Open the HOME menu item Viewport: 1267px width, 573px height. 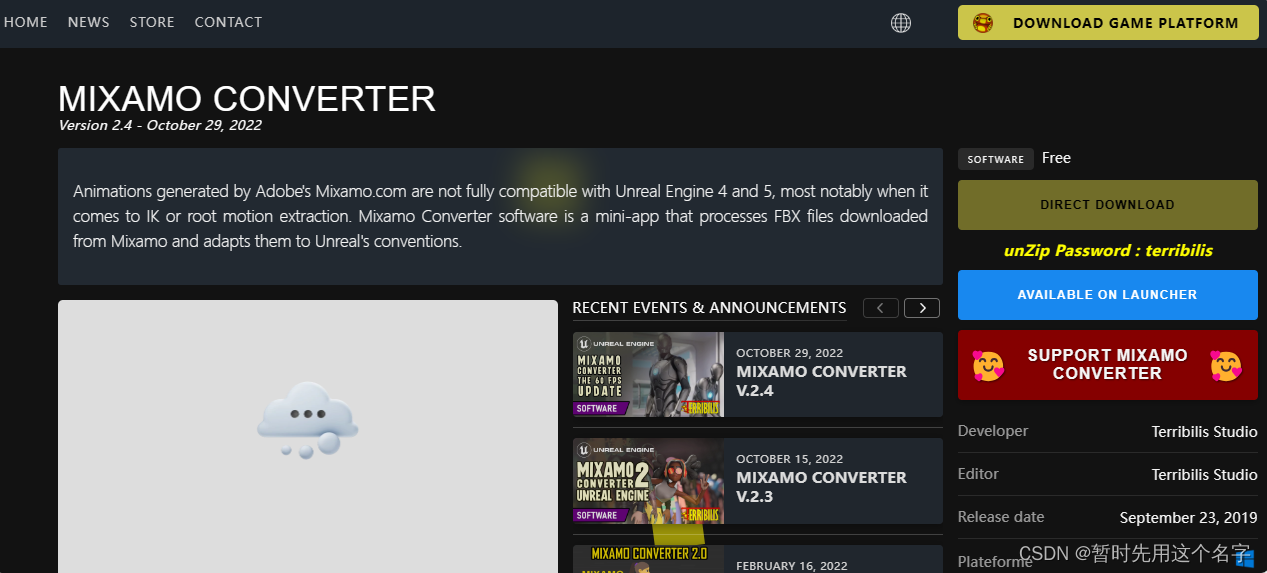click(x=26, y=22)
